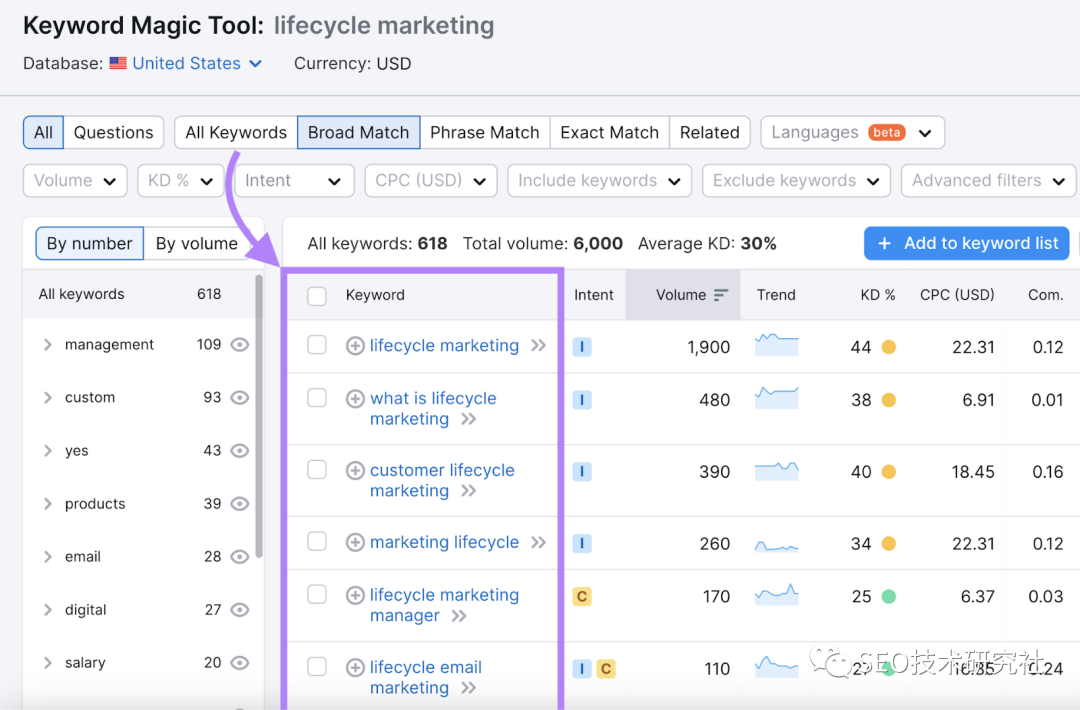Tick the select-all checkbox in Keyword header
This screenshot has width=1080, height=710.
tap(317, 296)
